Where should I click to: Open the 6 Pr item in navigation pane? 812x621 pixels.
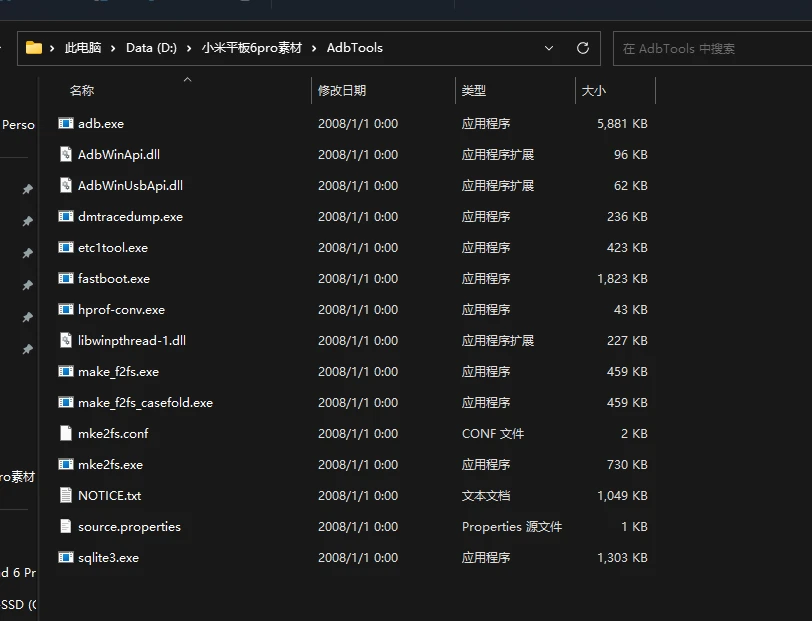pyautogui.click(x=18, y=572)
